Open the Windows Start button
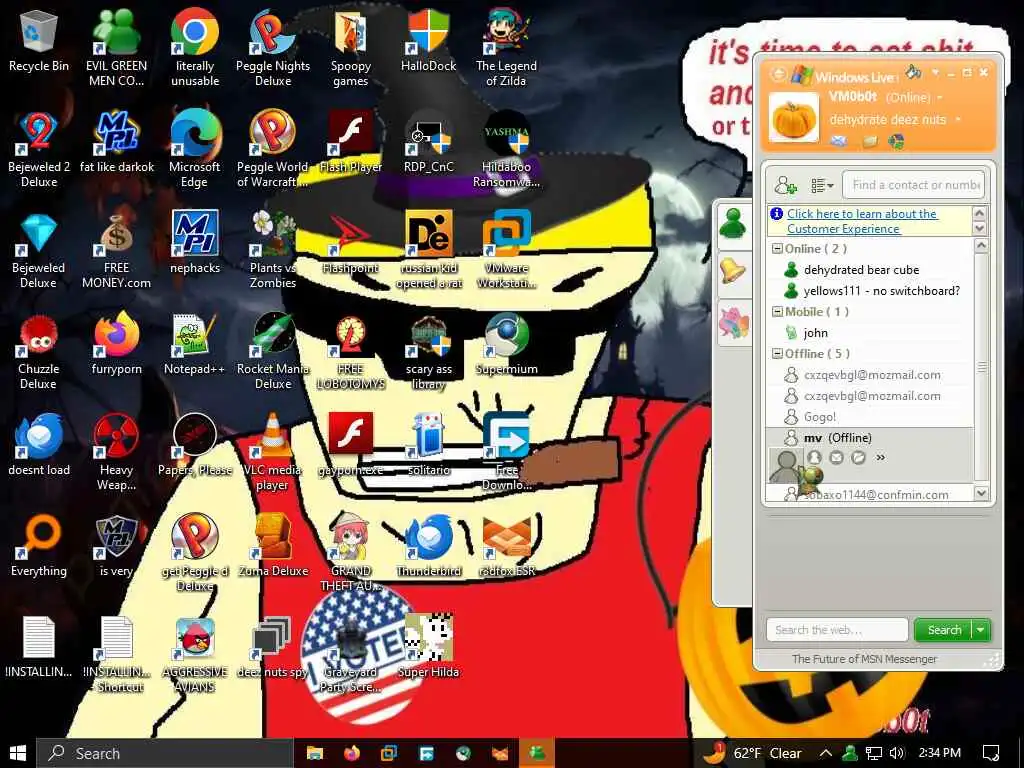The width and height of the screenshot is (1024, 768). pyautogui.click(x=18, y=753)
